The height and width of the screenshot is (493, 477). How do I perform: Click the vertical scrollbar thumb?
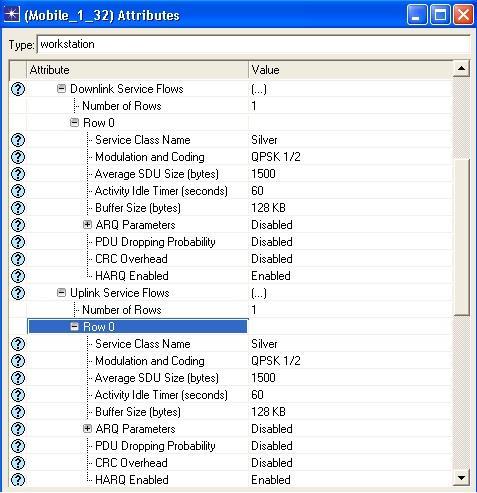(461, 237)
